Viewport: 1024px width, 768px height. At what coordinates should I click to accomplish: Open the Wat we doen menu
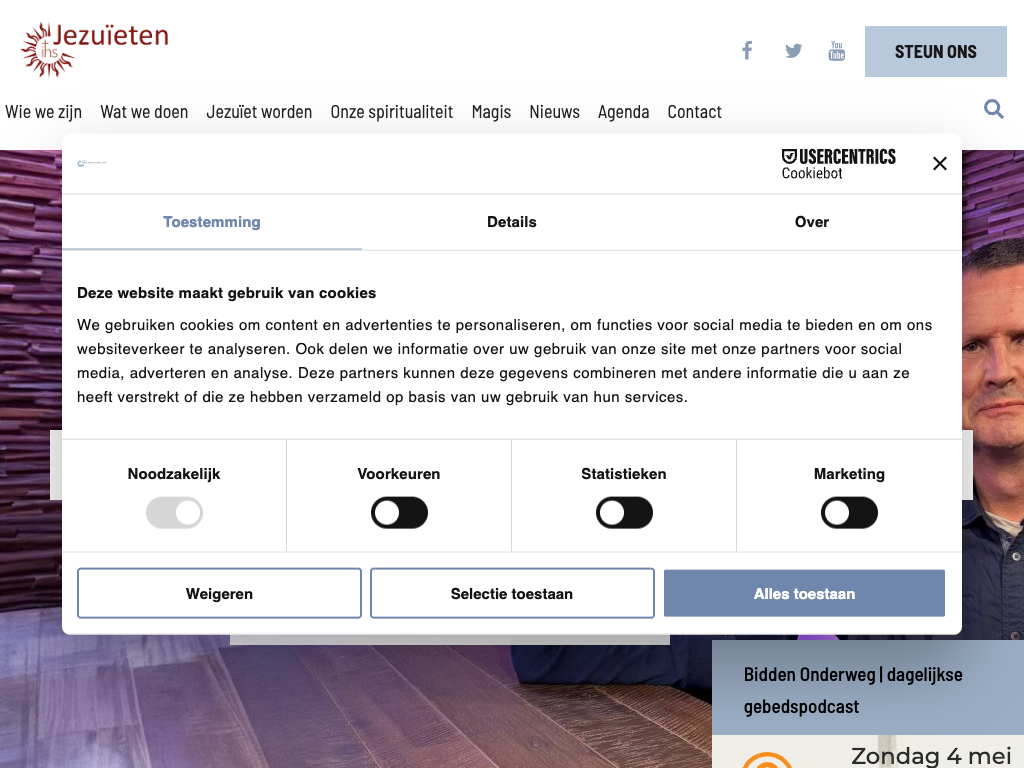[144, 112]
